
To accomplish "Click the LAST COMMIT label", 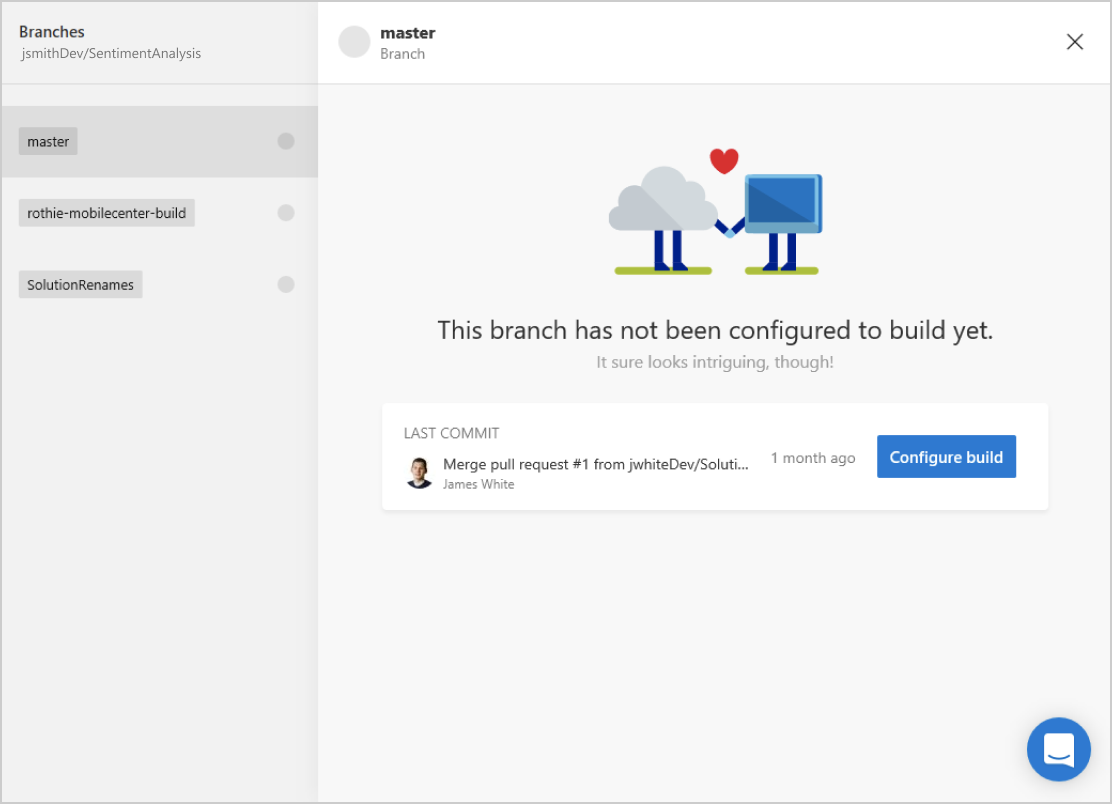I will coord(452,433).
